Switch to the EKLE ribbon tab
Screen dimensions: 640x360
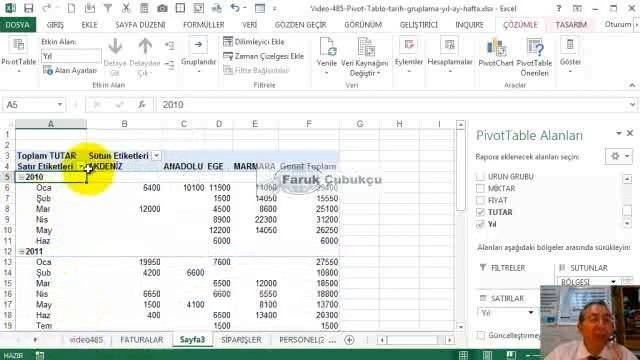tap(89, 25)
